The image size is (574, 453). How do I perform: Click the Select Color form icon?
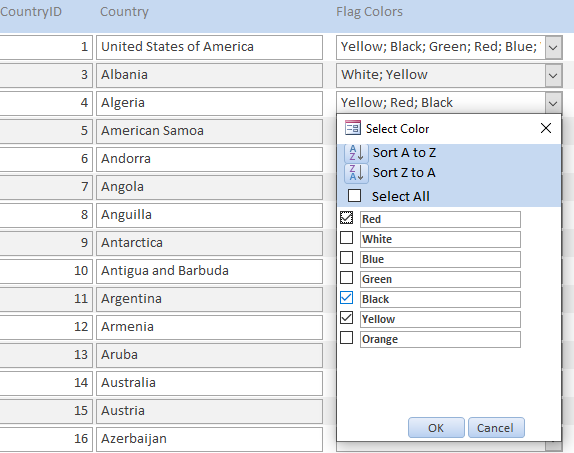(x=353, y=128)
